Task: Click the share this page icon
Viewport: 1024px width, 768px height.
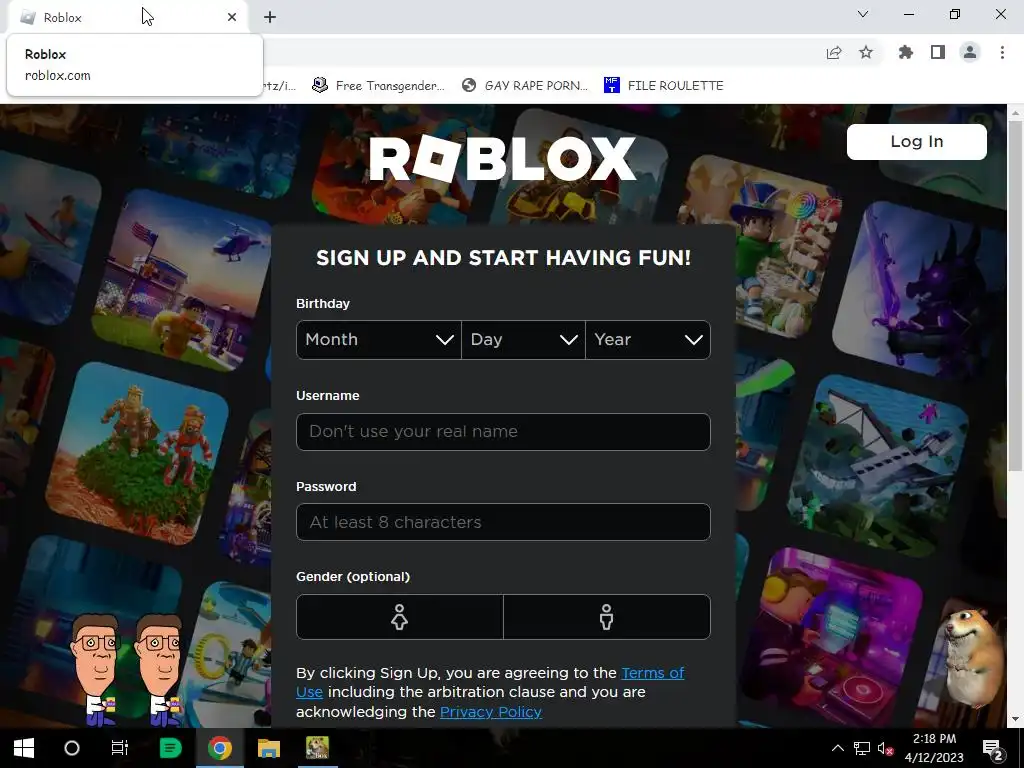Action: coord(834,53)
